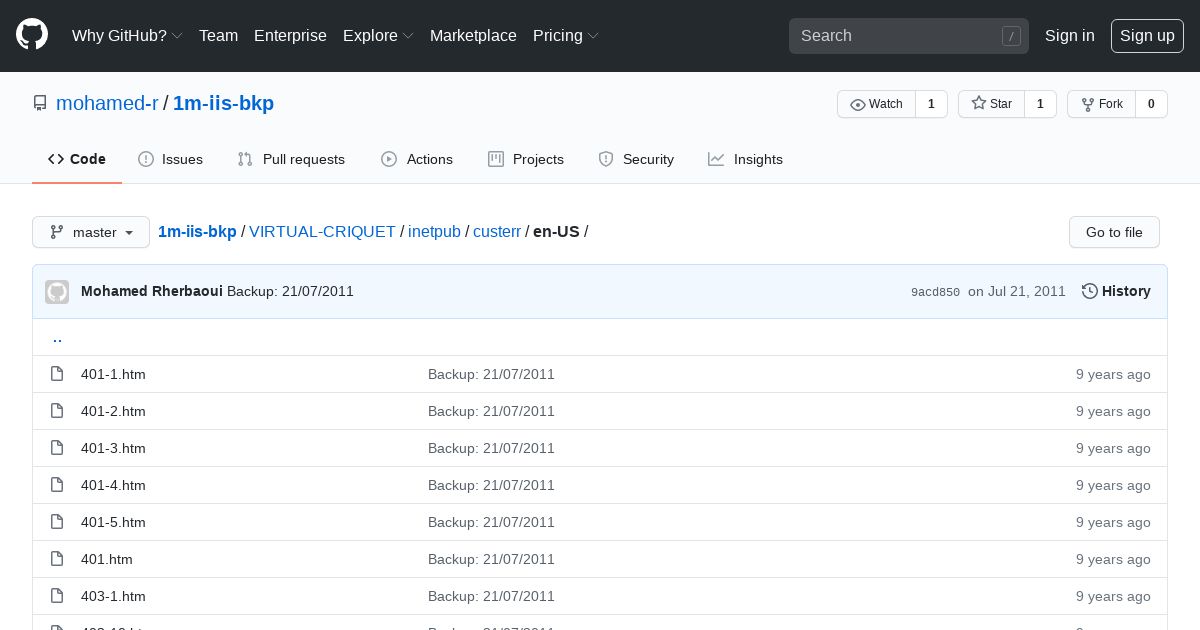Switch to the Issues tab
This screenshot has height=630, width=1200.
[170, 159]
